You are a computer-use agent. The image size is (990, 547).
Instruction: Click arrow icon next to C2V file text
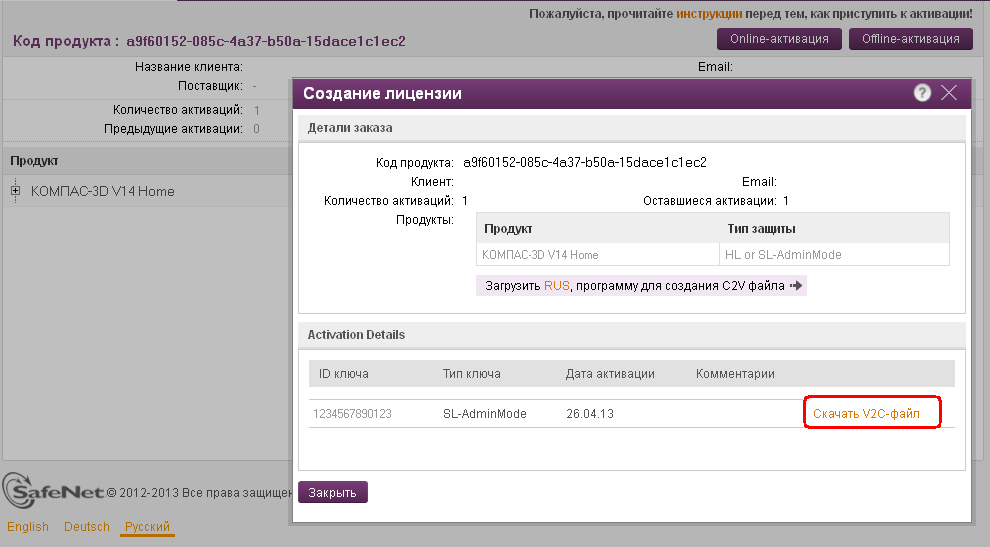[x=796, y=286]
